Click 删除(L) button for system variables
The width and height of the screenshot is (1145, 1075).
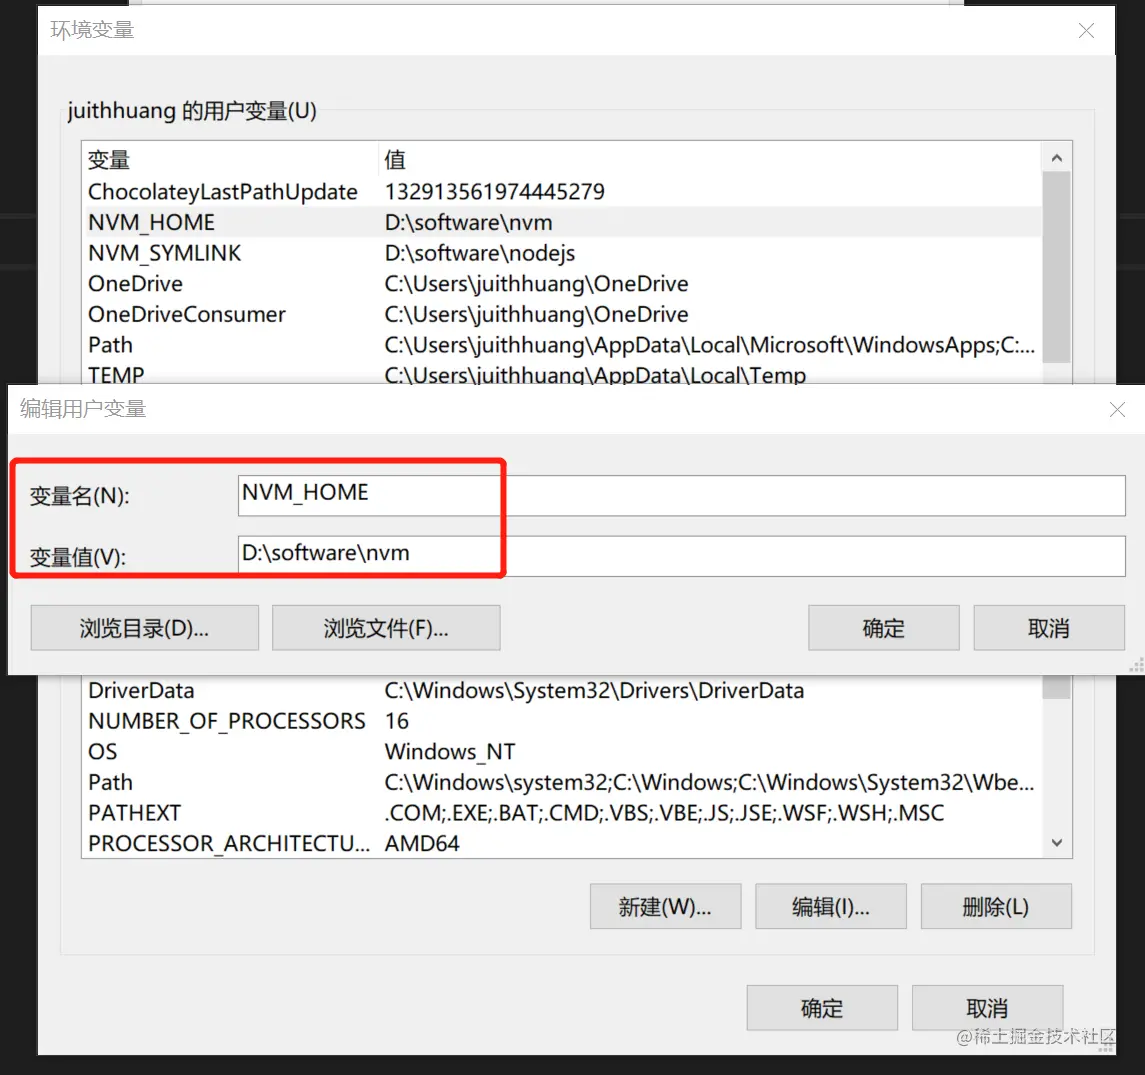click(996, 906)
